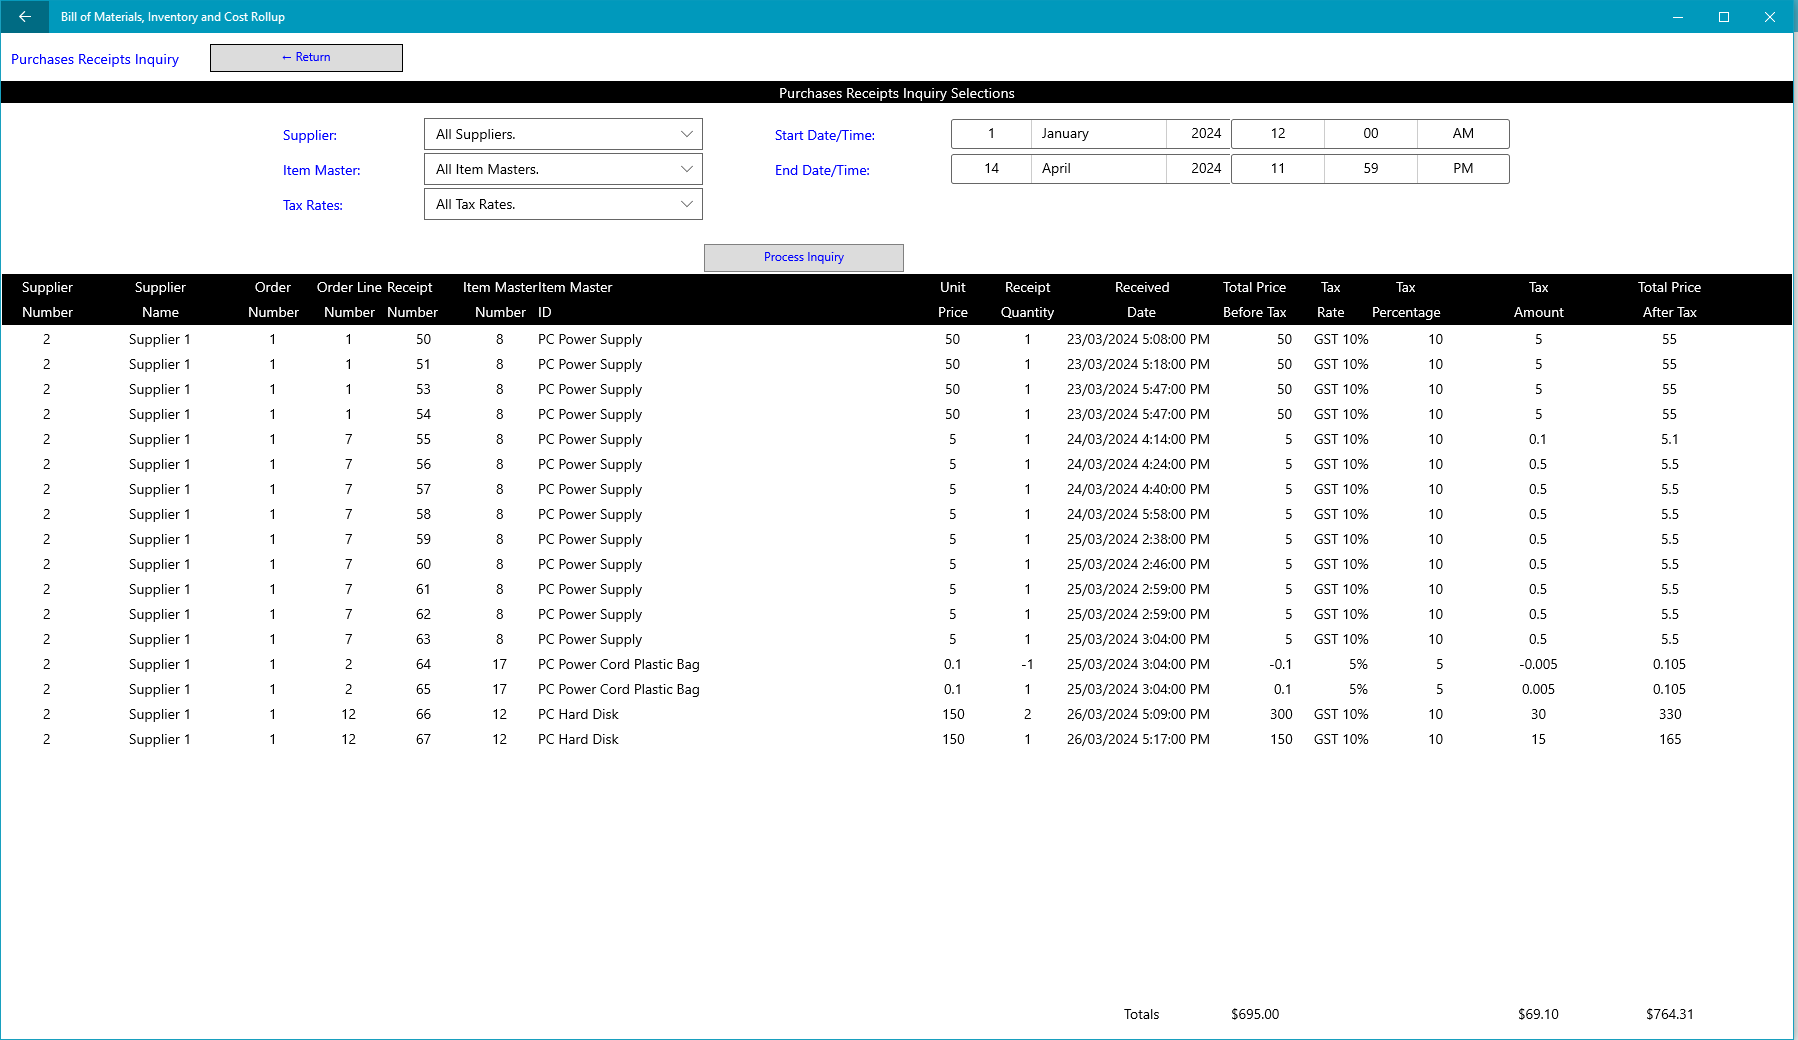This screenshot has height=1040, width=1798.
Task: Click the Process Inquiry button
Action: tap(804, 257)
